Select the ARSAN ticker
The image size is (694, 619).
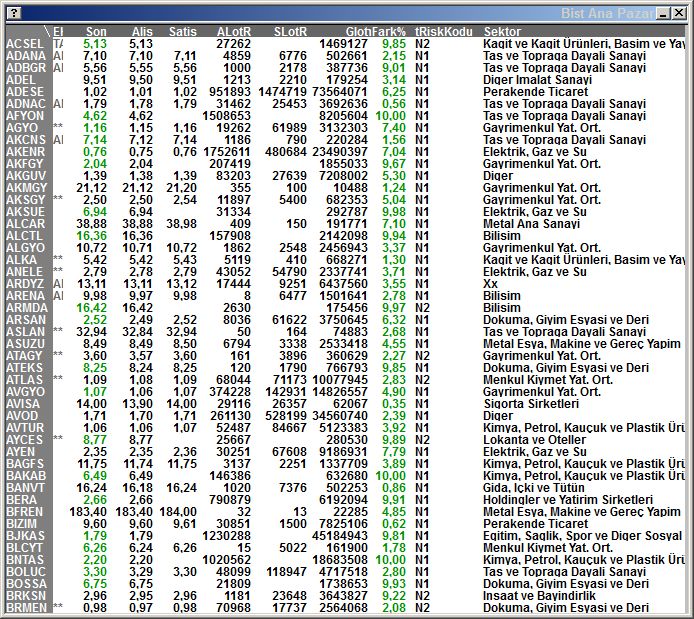tap(26, 319)
